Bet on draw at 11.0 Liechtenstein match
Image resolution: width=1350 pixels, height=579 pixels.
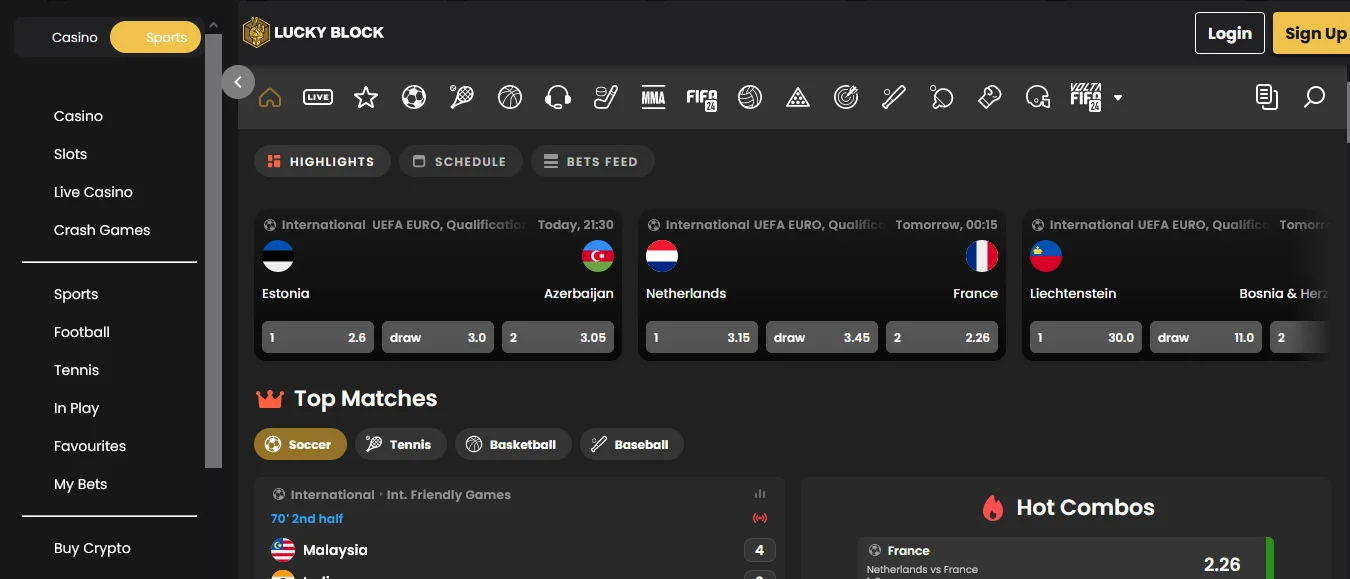click(x=1206, y=337)
